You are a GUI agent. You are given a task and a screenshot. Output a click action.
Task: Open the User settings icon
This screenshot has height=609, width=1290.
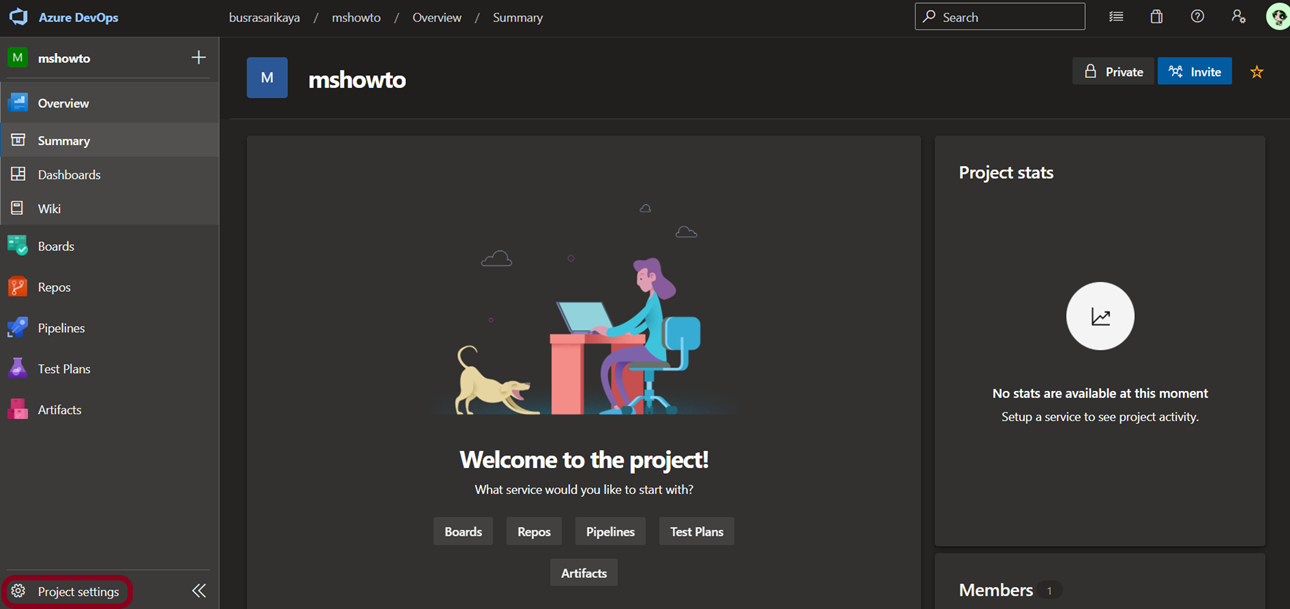coord(1238,17)
